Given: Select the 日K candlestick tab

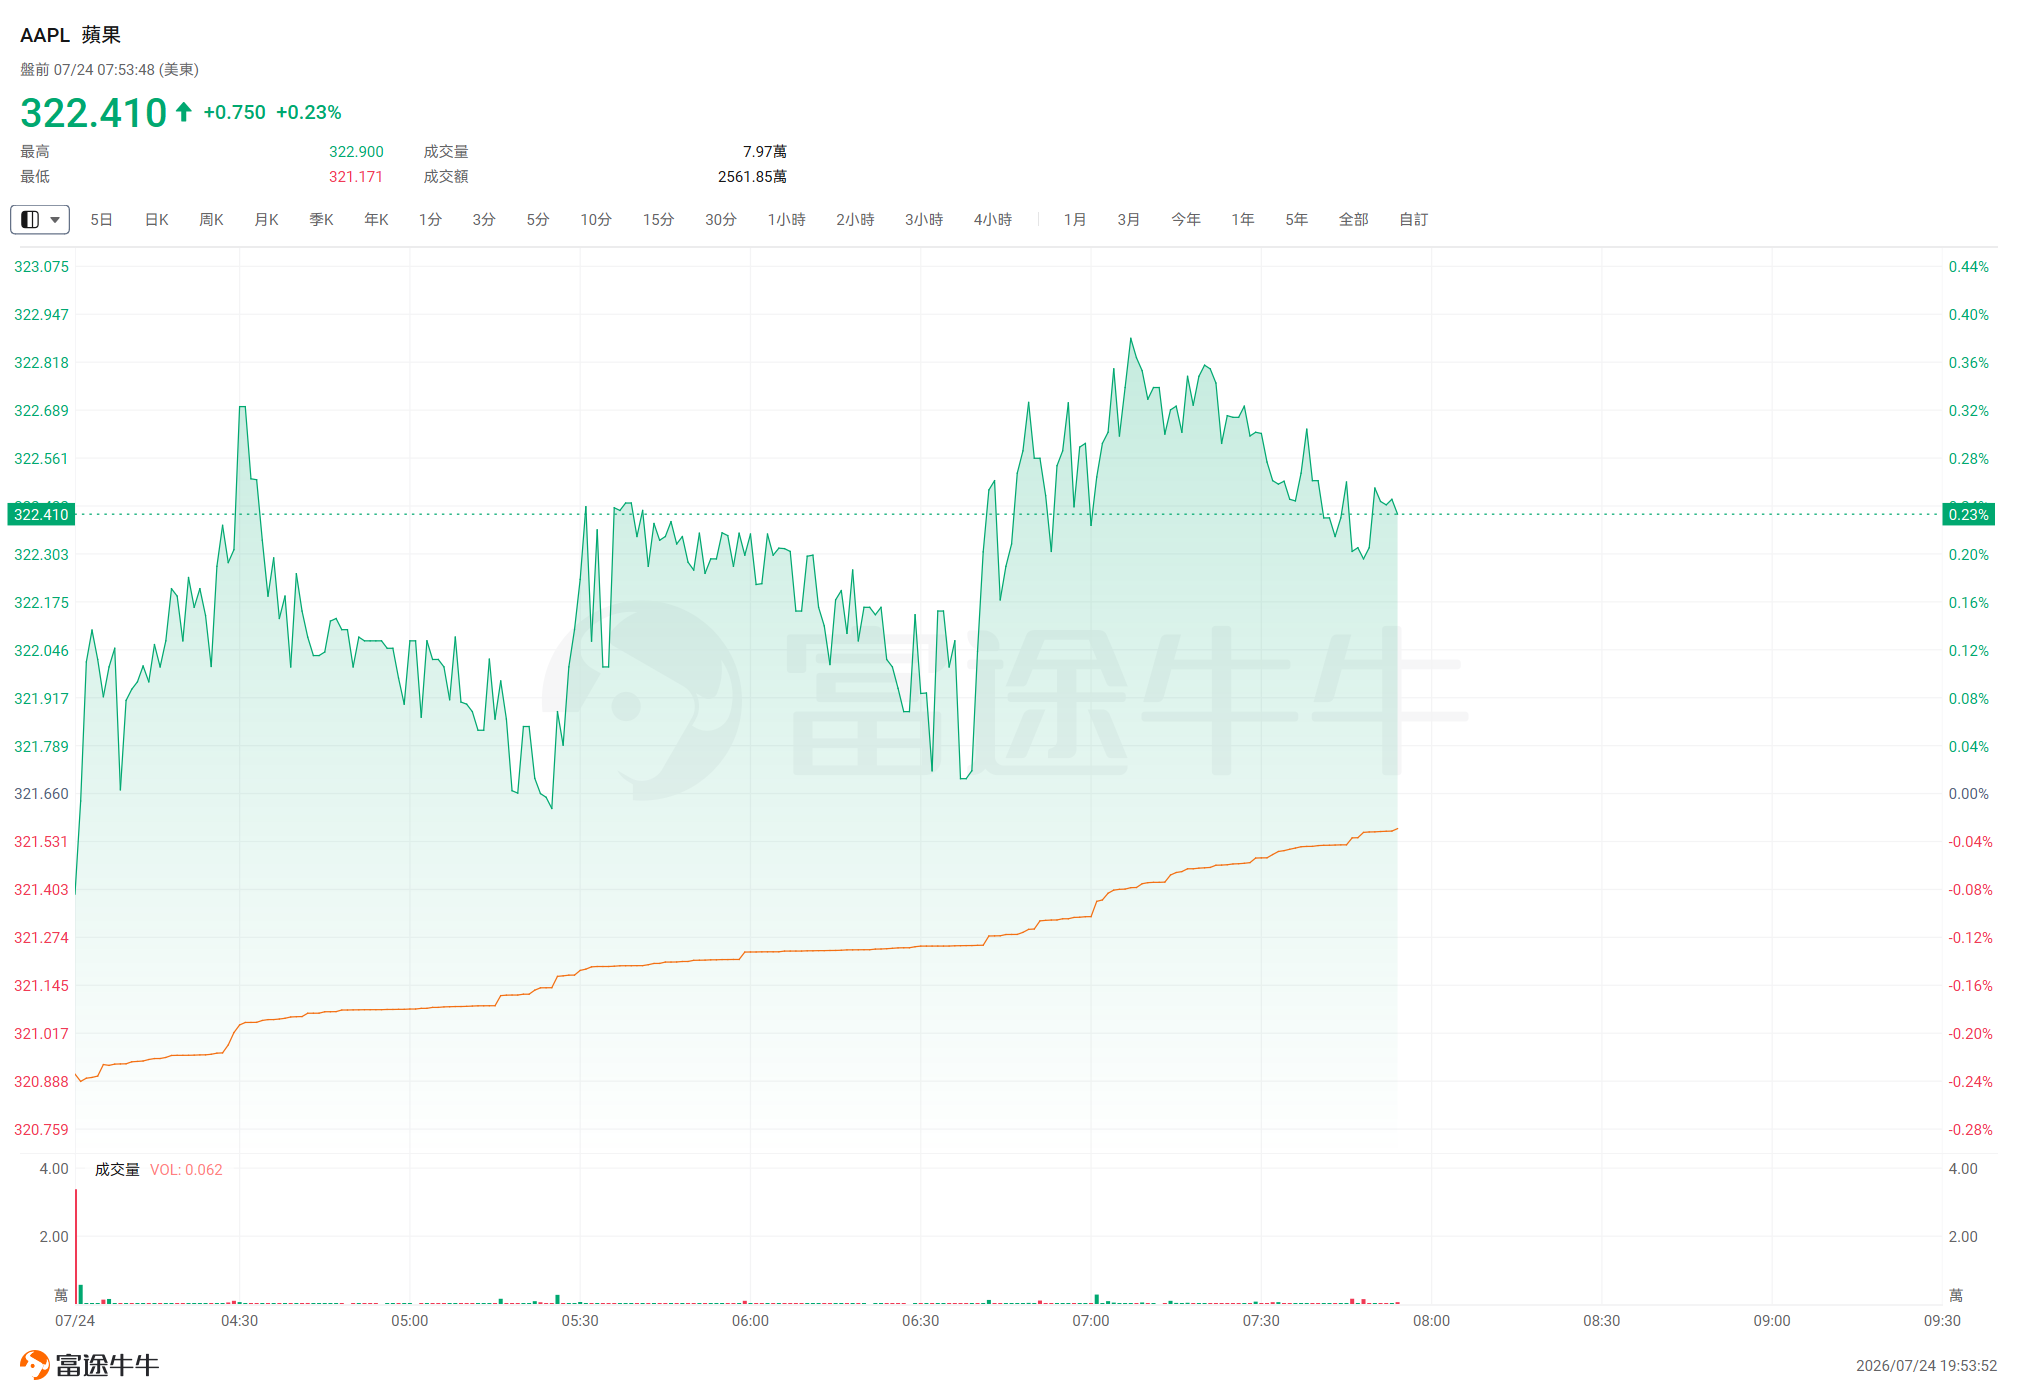Looking at the screenshot, I should click(x=156, y=219).
